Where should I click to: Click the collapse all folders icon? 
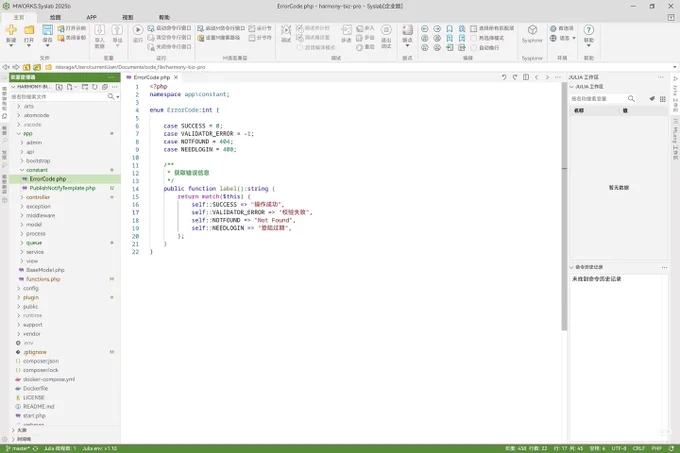click(x=105, y=87)
